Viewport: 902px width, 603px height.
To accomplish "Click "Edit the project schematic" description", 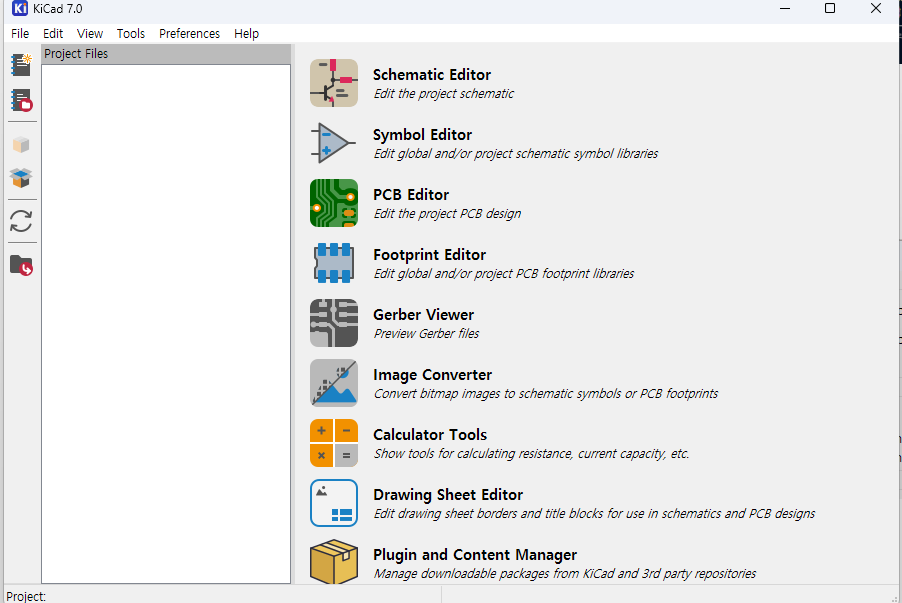I will pos(444,94).
